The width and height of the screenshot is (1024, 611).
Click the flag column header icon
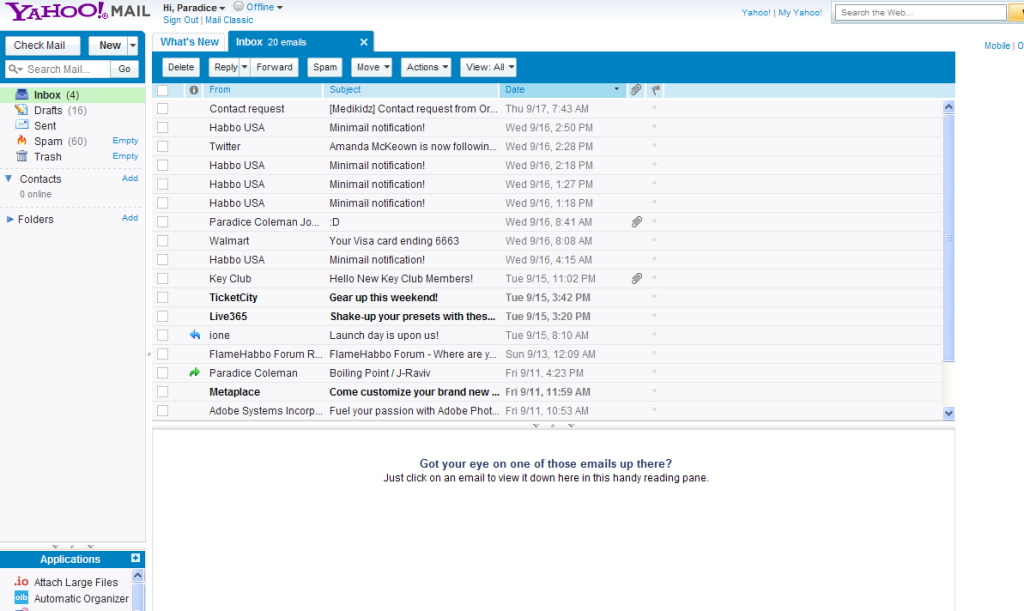656,90
